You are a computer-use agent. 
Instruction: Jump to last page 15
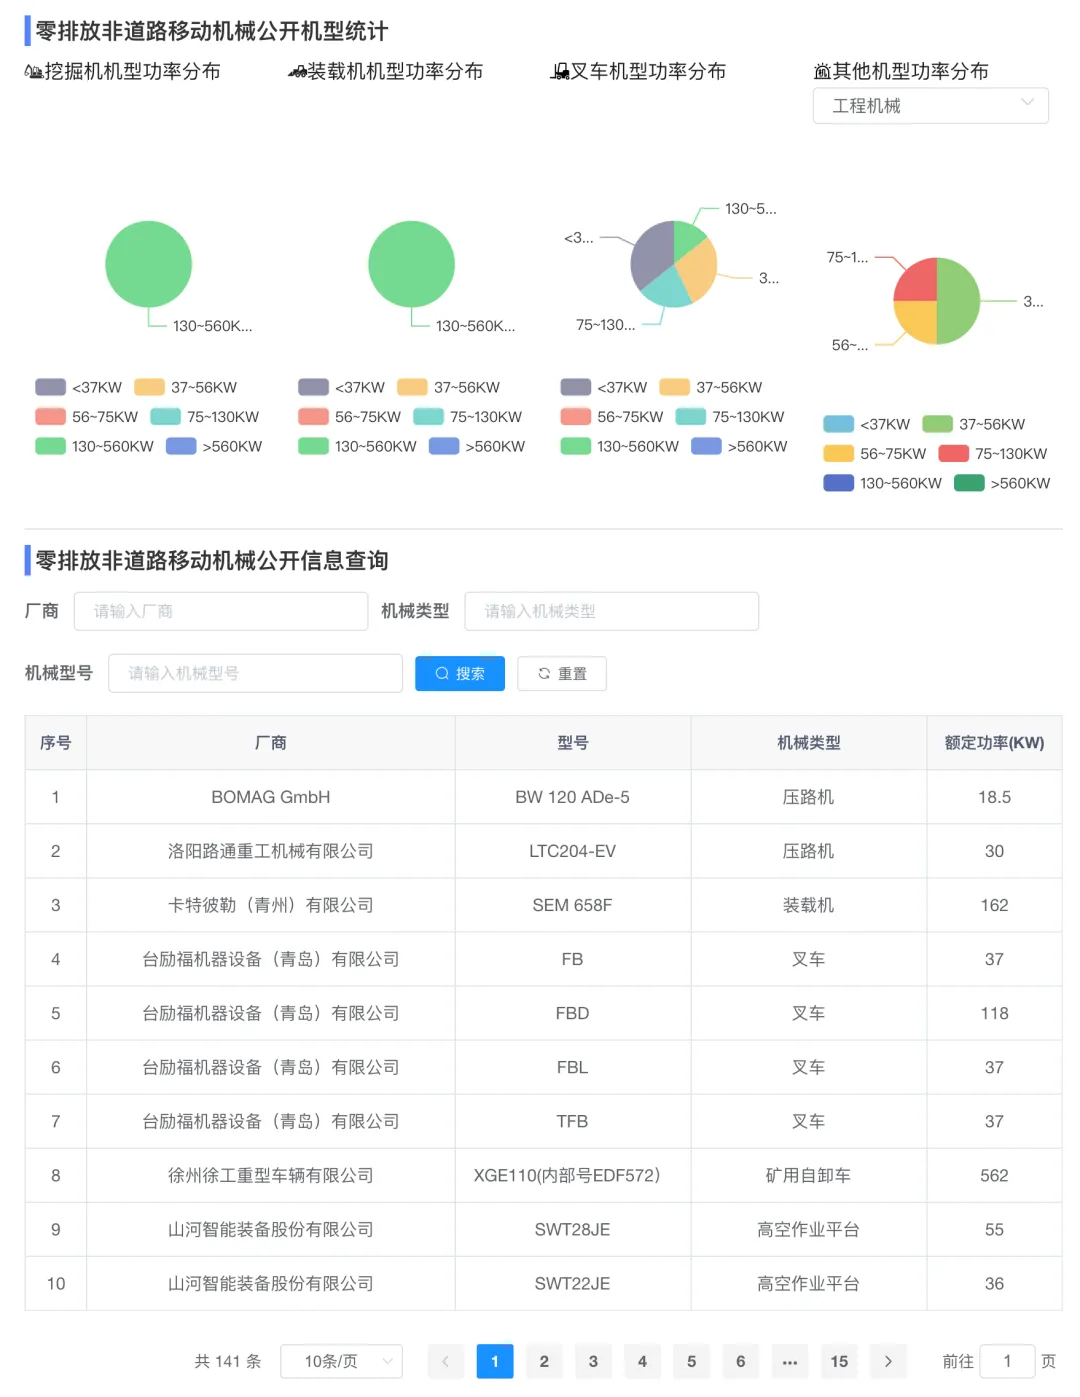click(839, 1361)
